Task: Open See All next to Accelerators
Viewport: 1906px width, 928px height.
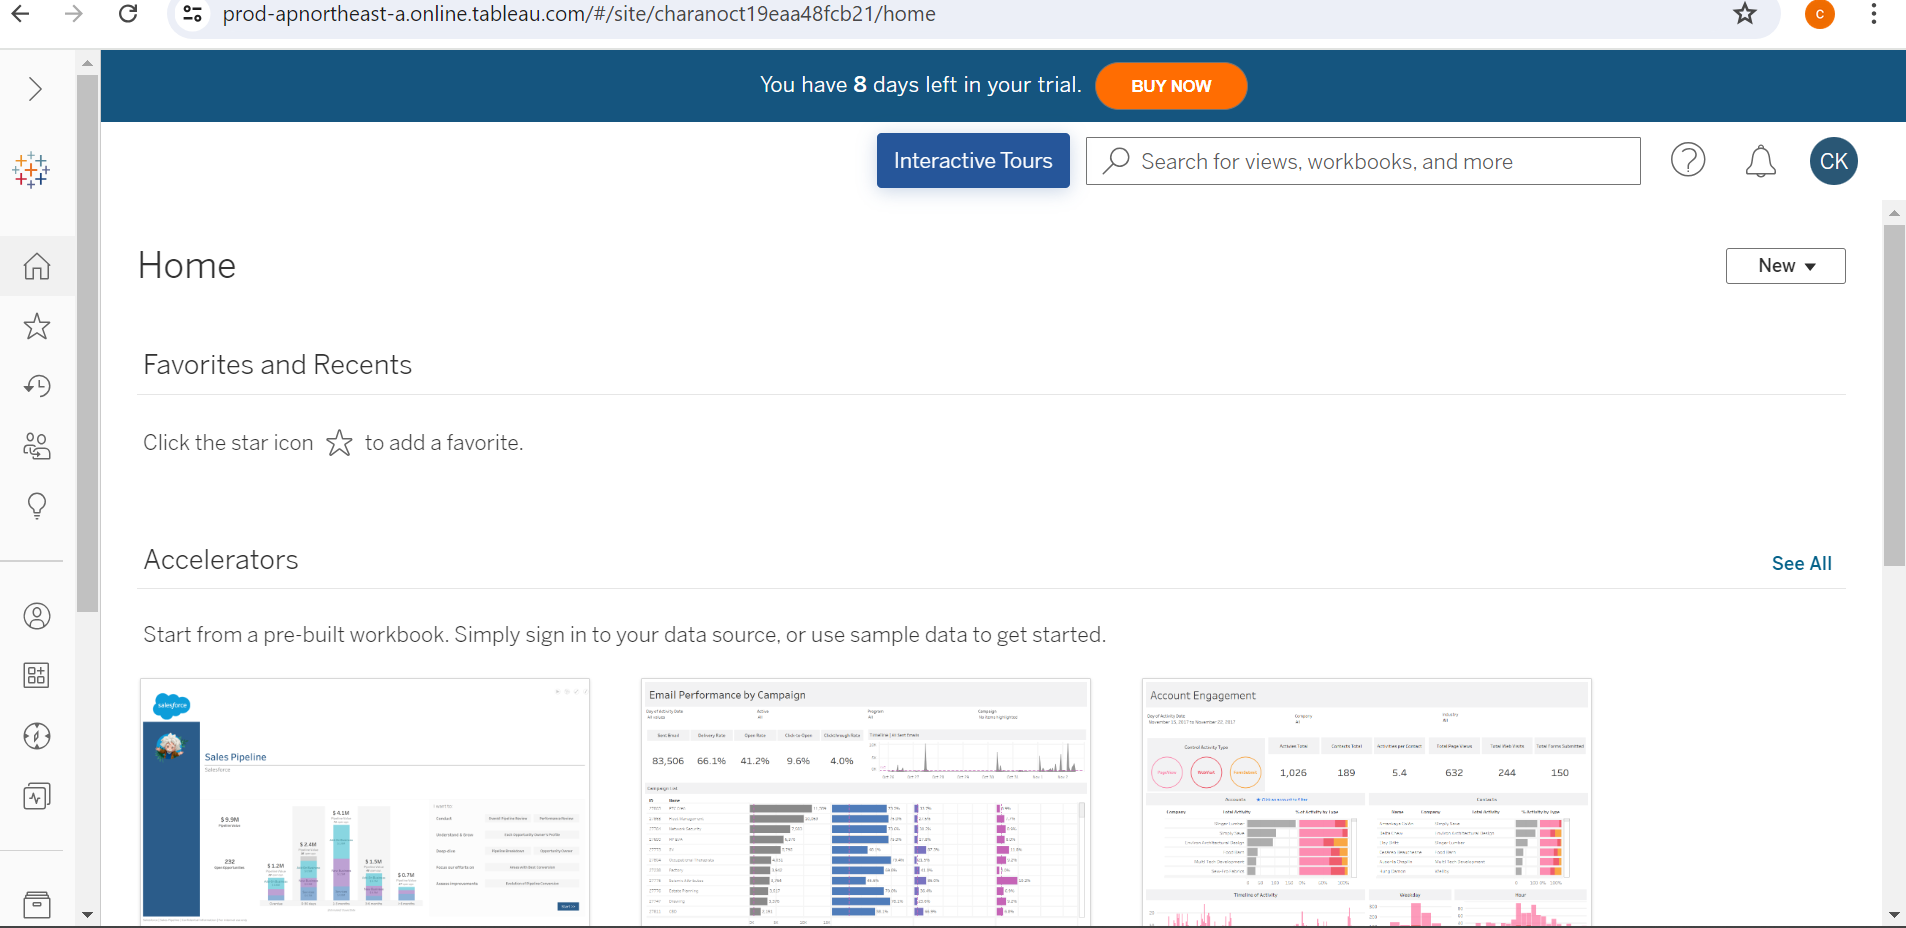Action: 1801,563
